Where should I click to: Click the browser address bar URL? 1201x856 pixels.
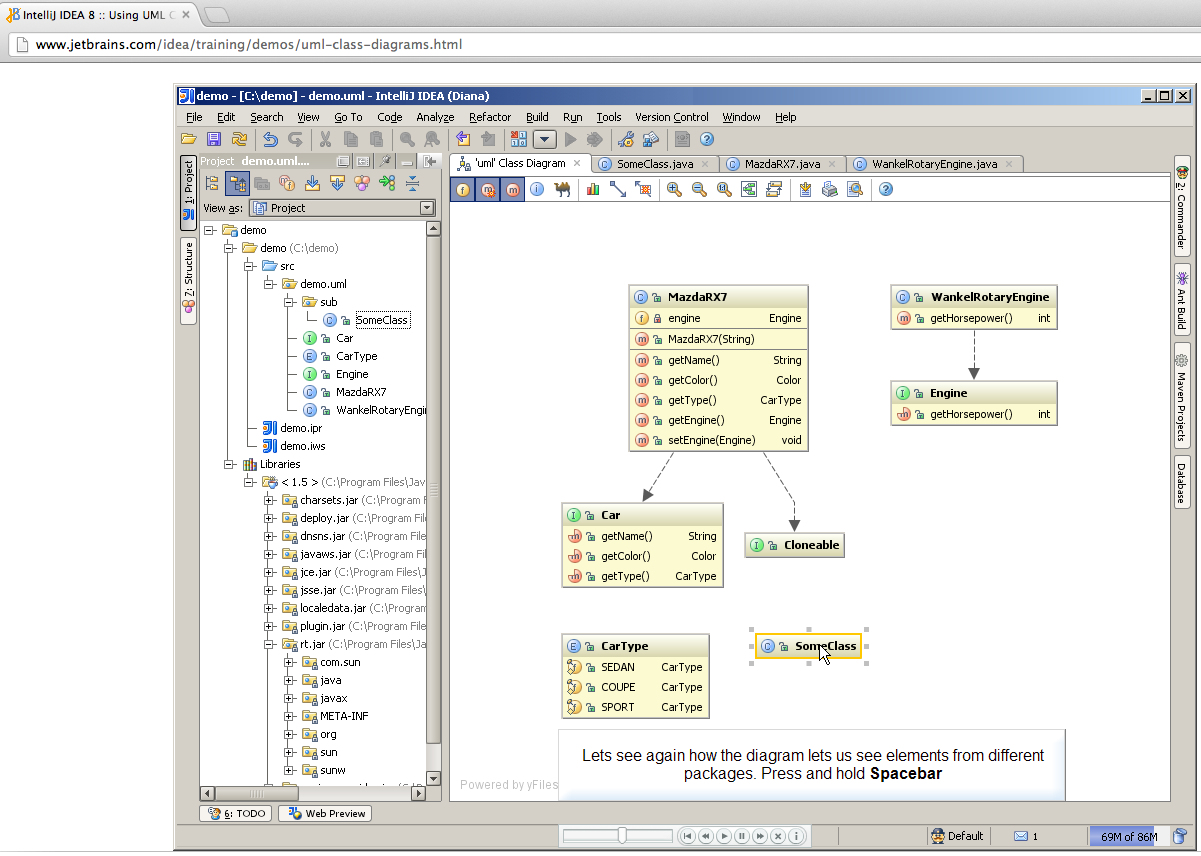(249, 45)
